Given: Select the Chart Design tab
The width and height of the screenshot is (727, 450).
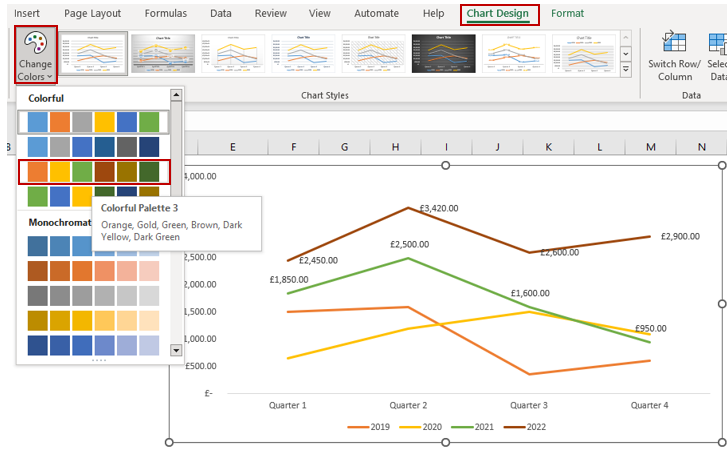Looking at the screenshot, I should coord(497,14).
